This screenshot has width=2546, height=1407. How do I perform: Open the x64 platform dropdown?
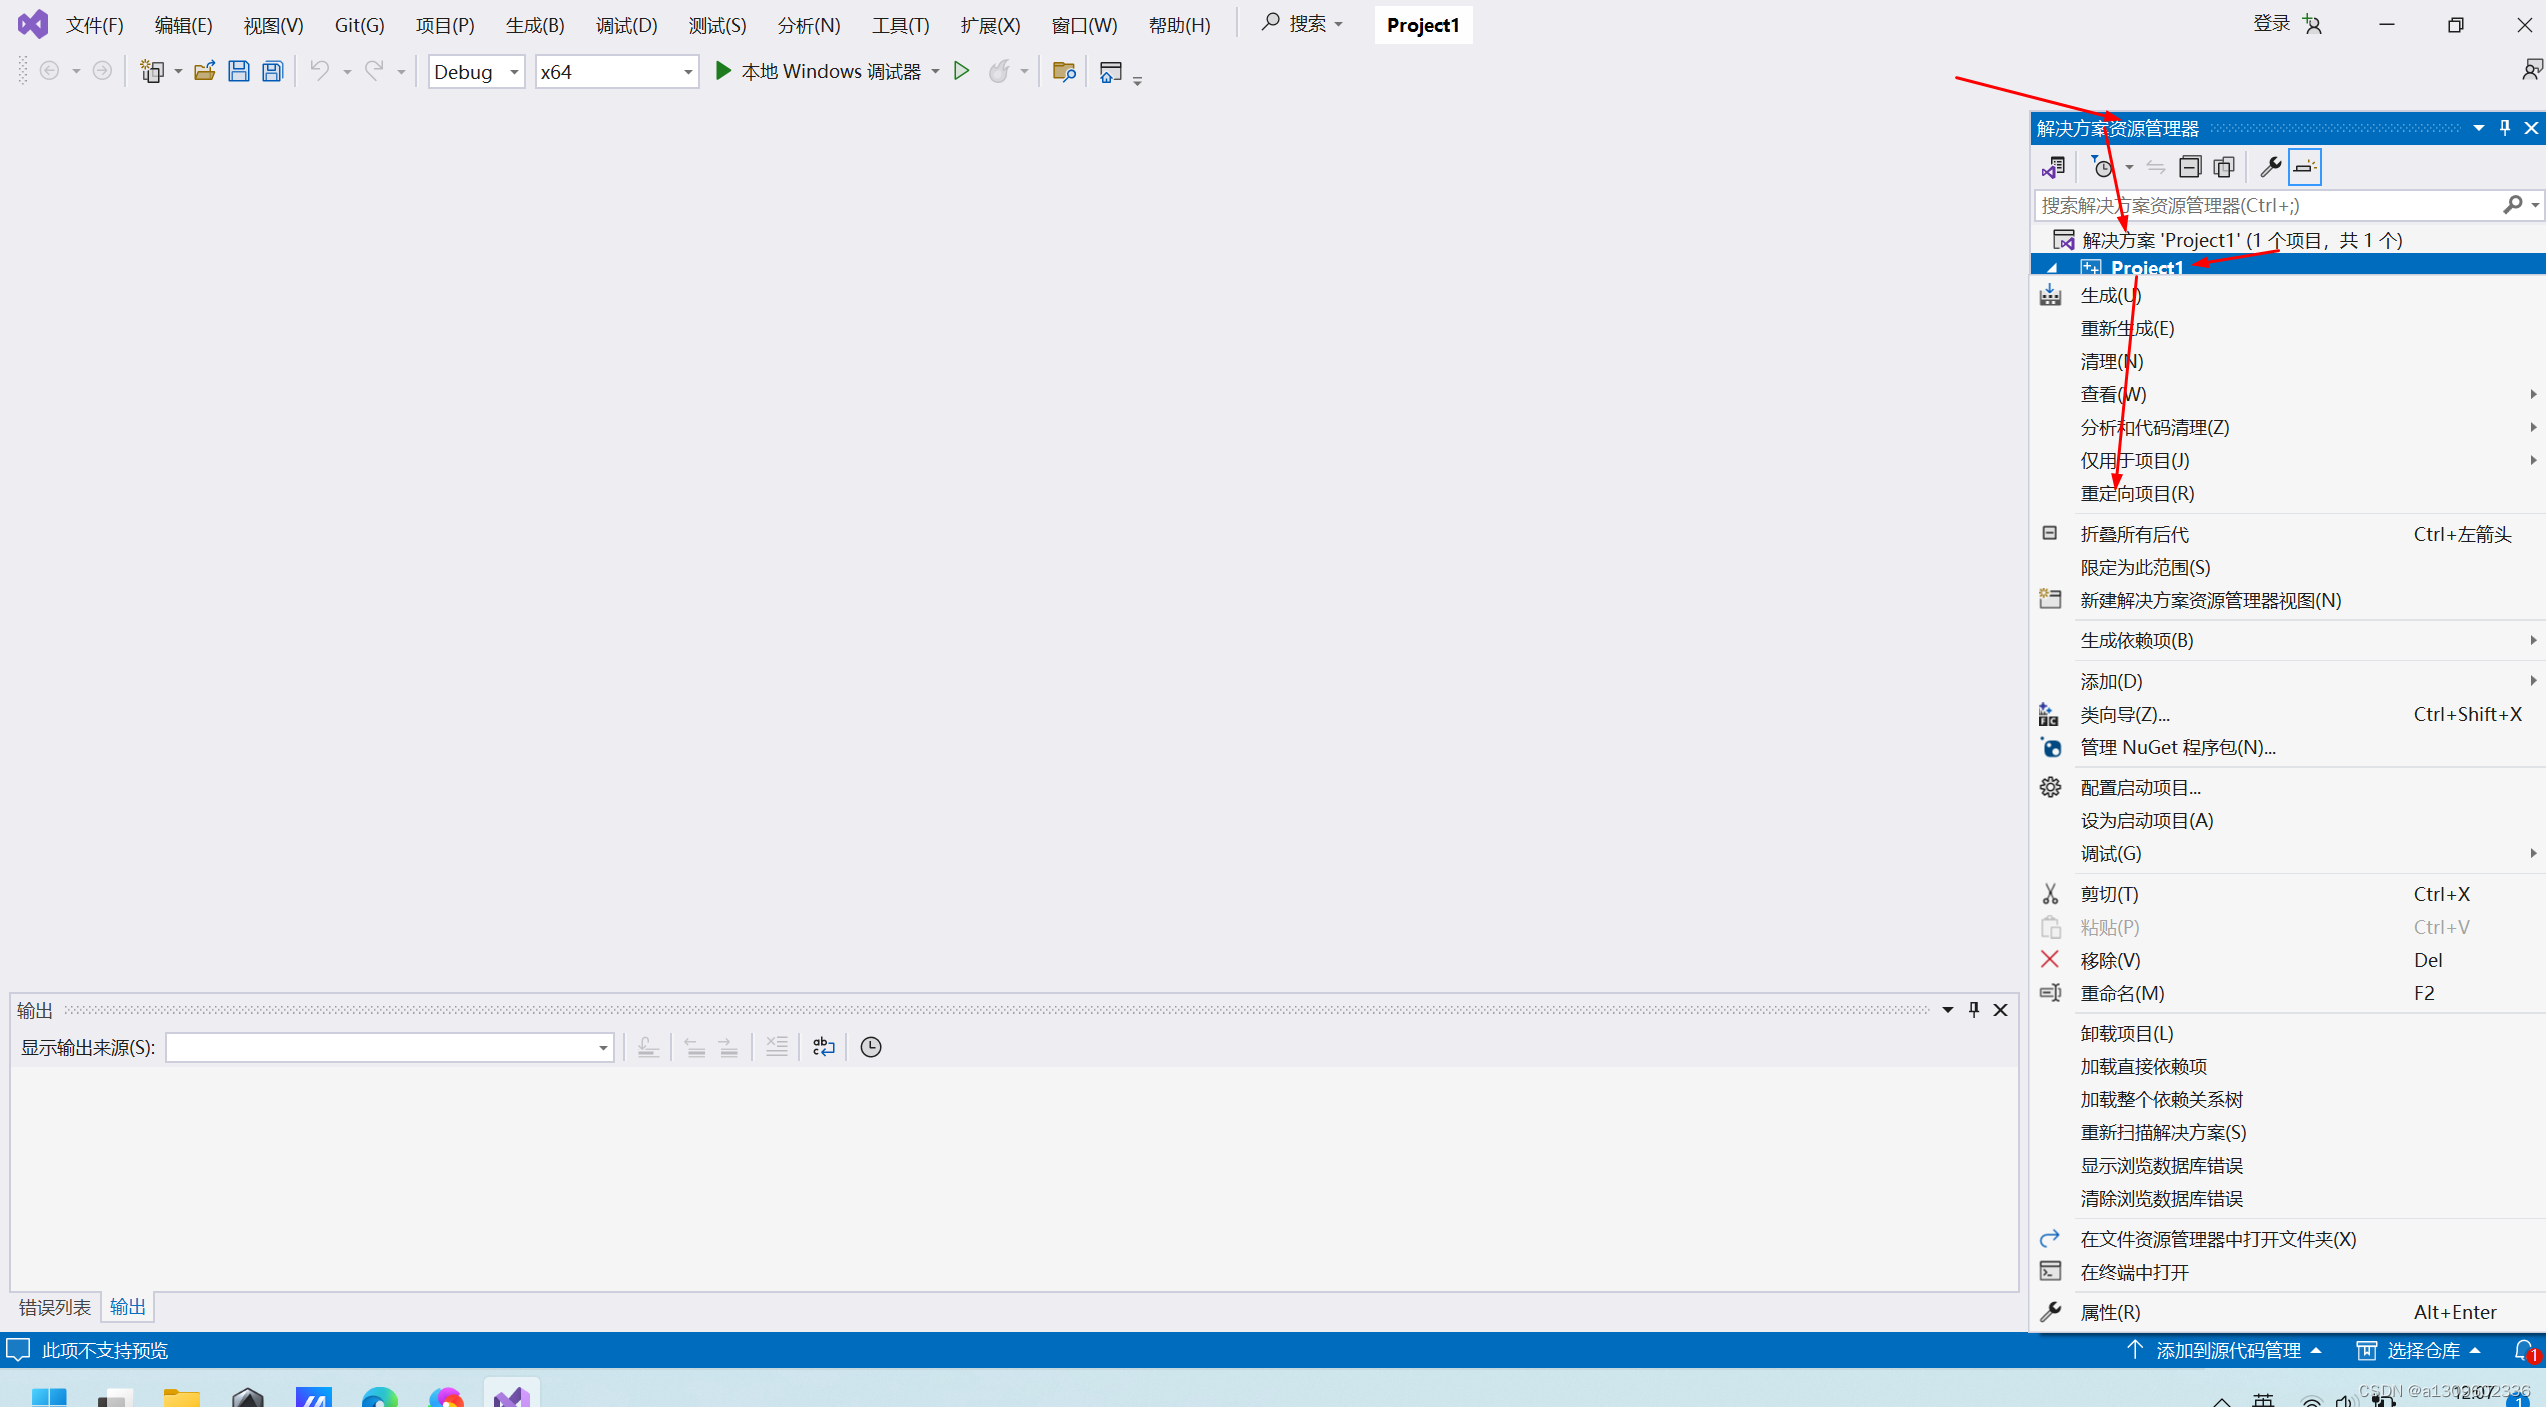point(686,71)
